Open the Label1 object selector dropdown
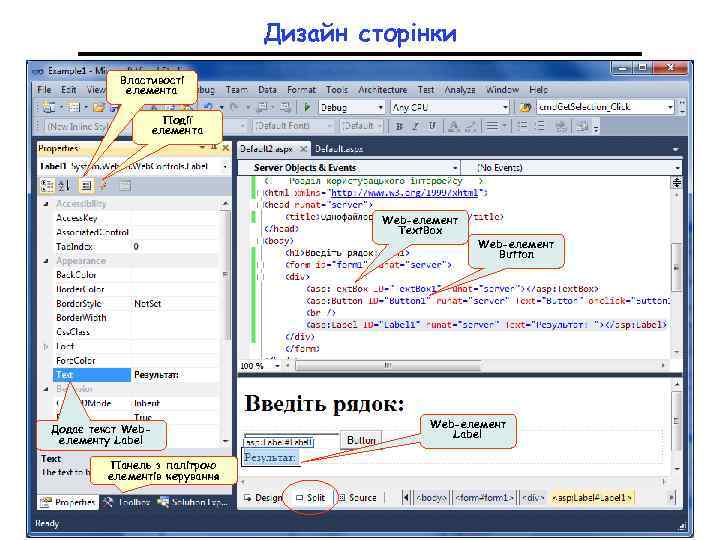Image resolution: width=720 pixels, height=540 pixels. [x=225, y=166]
